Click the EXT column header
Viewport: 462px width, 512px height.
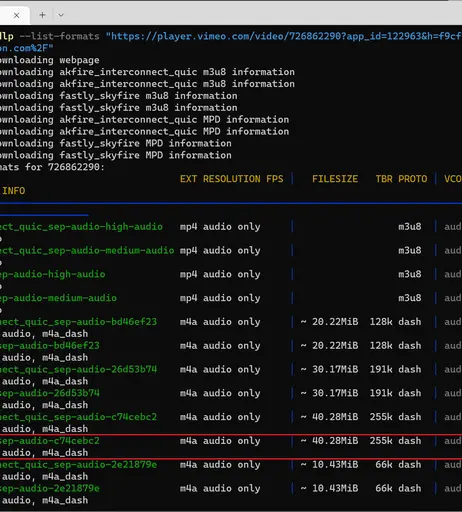188,179
